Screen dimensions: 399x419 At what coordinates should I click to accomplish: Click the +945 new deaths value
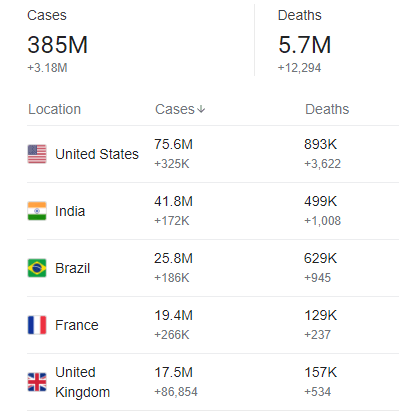click(x=317, y=278)
